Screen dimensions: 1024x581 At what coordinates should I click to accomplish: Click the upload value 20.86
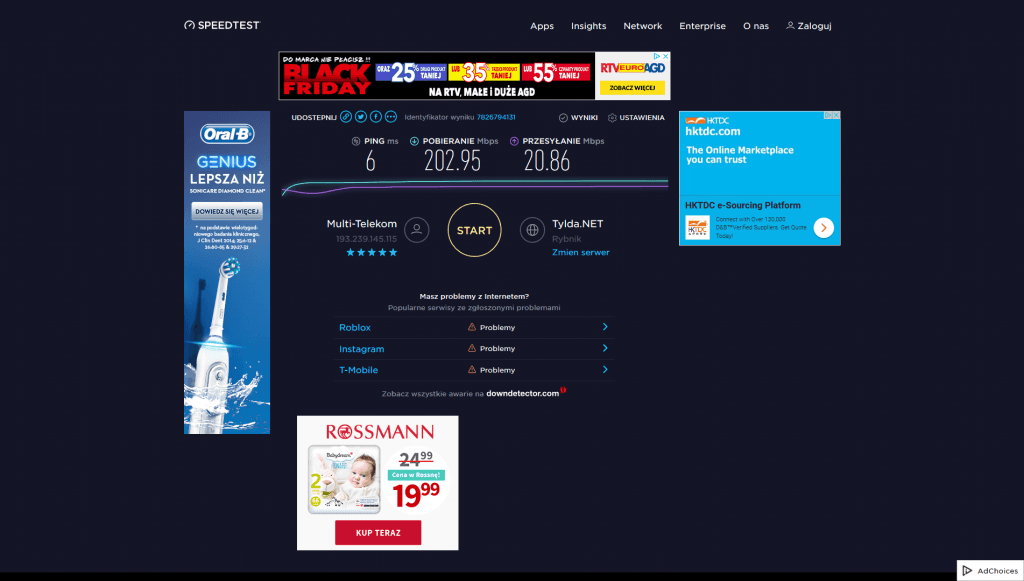click(547, 161)
